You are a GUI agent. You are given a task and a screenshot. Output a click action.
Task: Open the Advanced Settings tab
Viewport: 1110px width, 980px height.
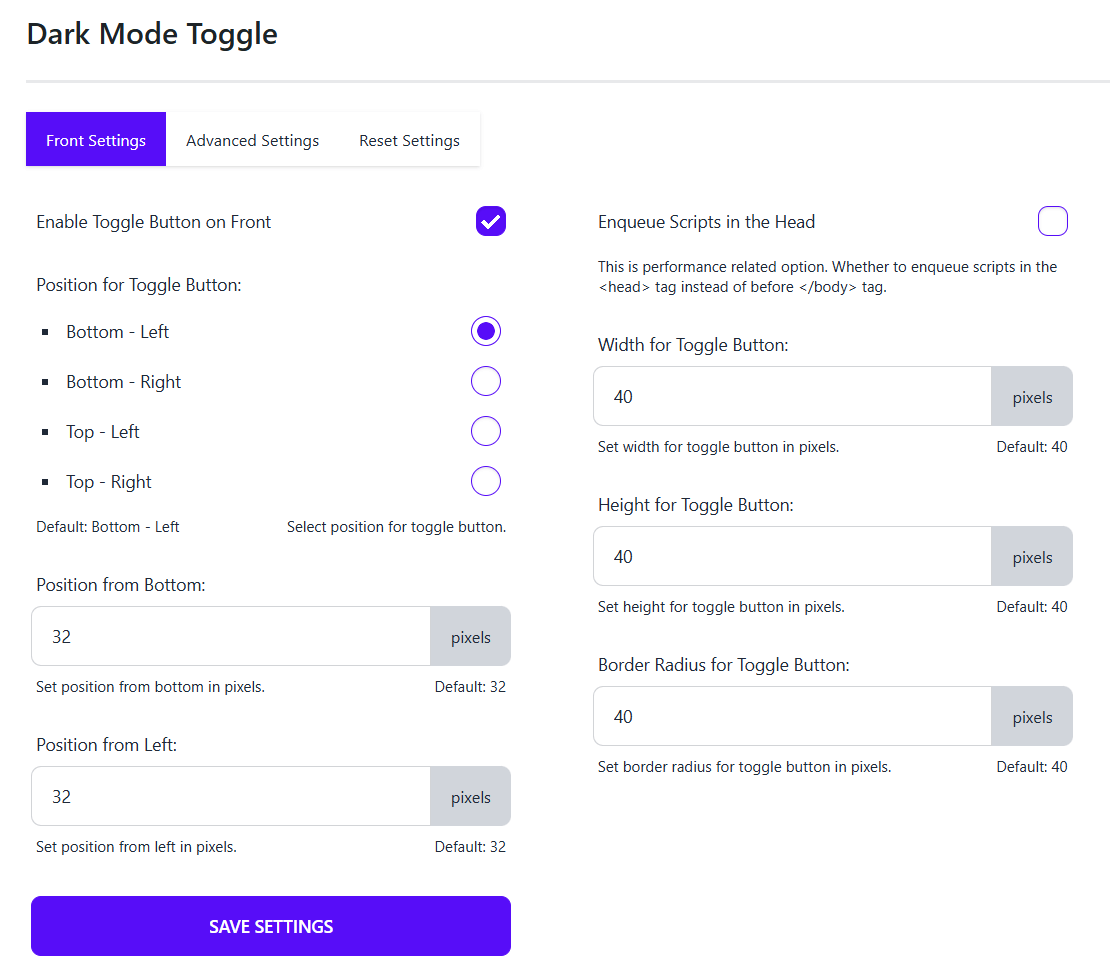pyautogui.click(x=252, y=140)
